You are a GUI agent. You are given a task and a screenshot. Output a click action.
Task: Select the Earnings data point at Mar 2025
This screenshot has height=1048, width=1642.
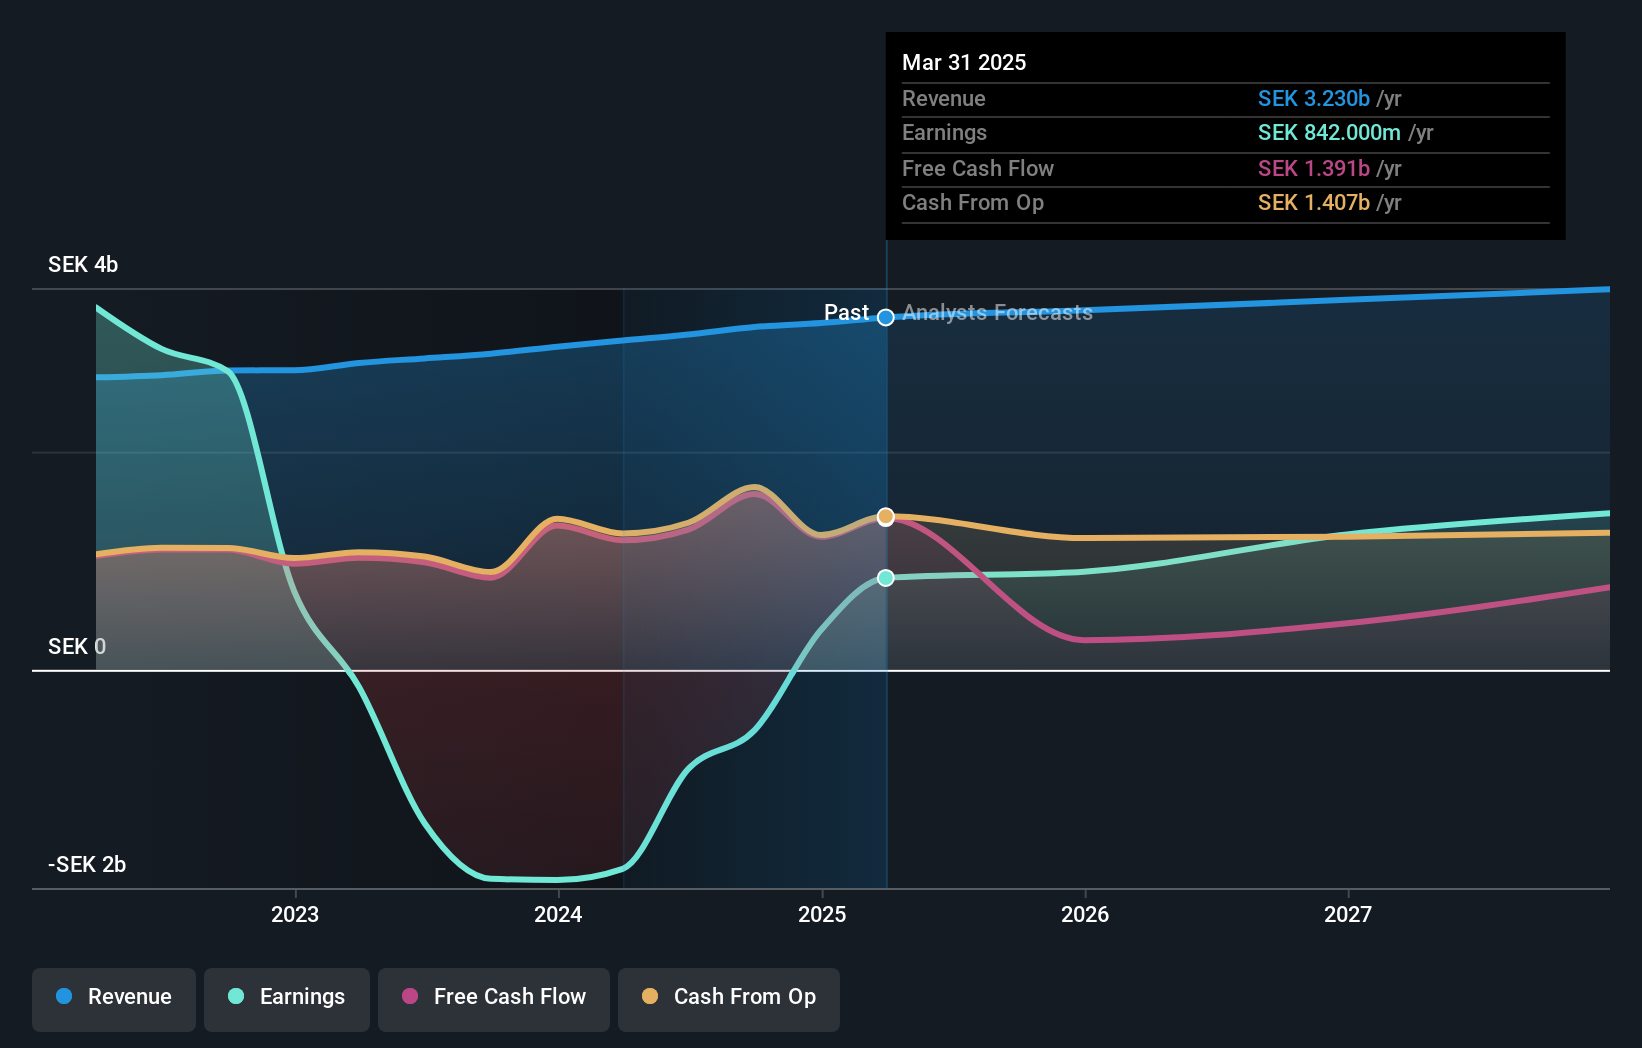886,578
